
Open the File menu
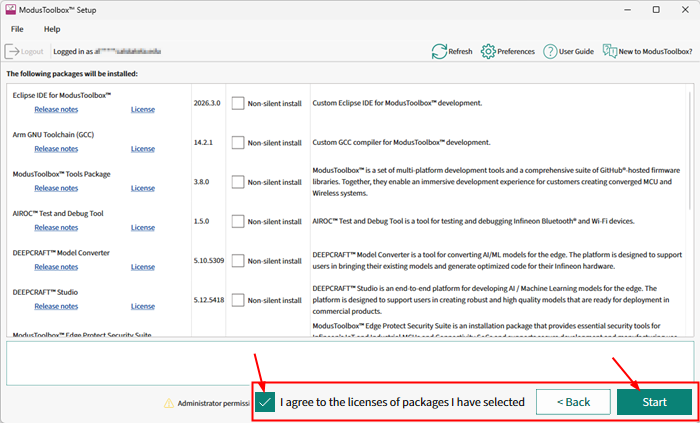[x=17, y=29]
